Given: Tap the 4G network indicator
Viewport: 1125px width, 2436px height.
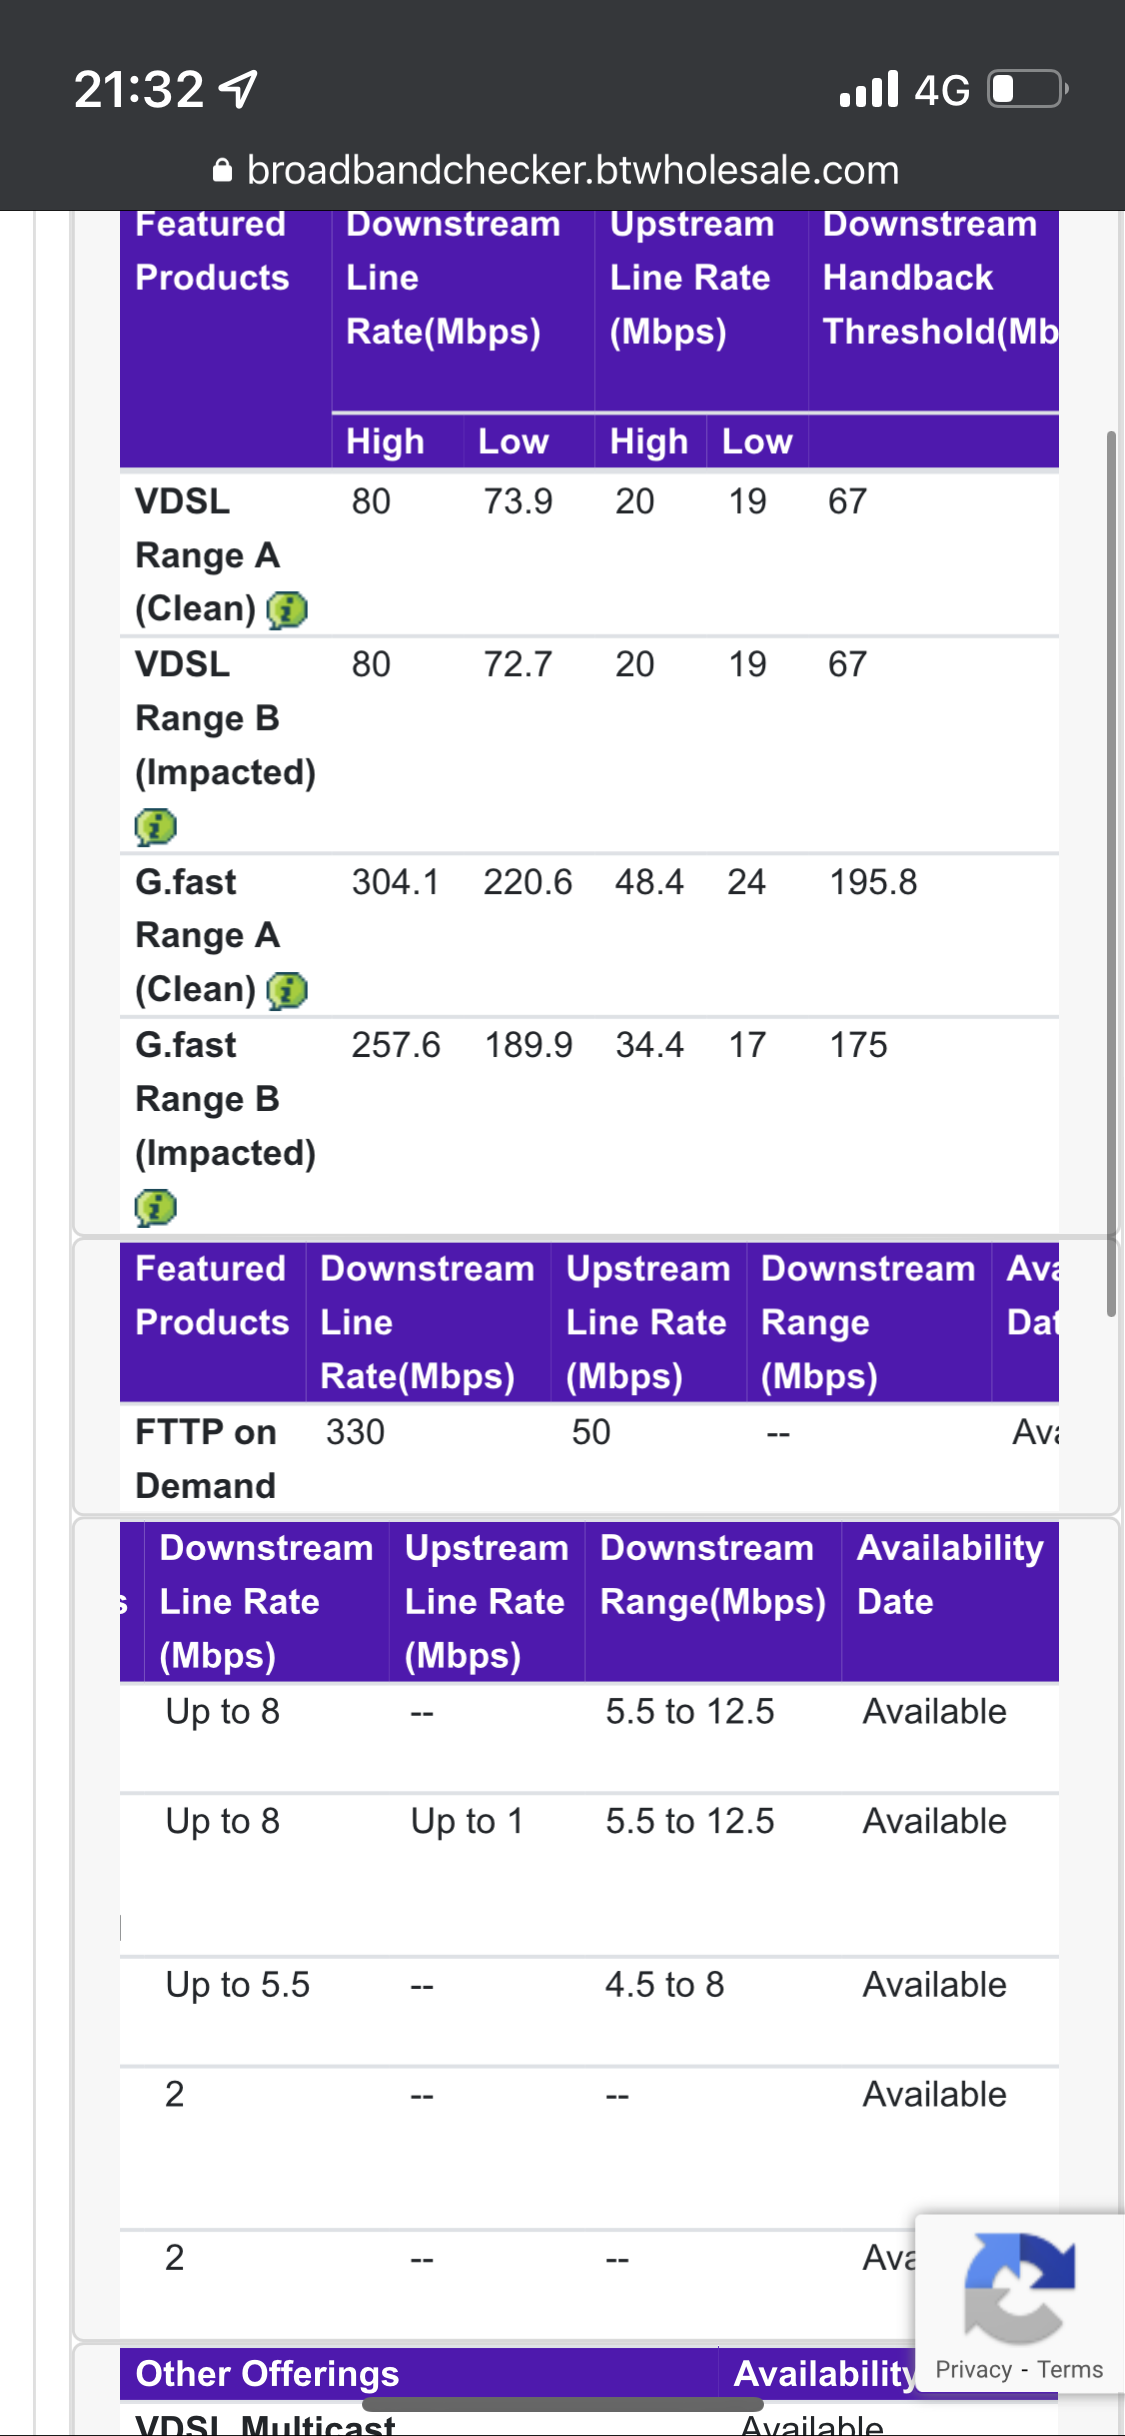Looking at the screenshot, I should pyautogui.click(x=941, y=90).
